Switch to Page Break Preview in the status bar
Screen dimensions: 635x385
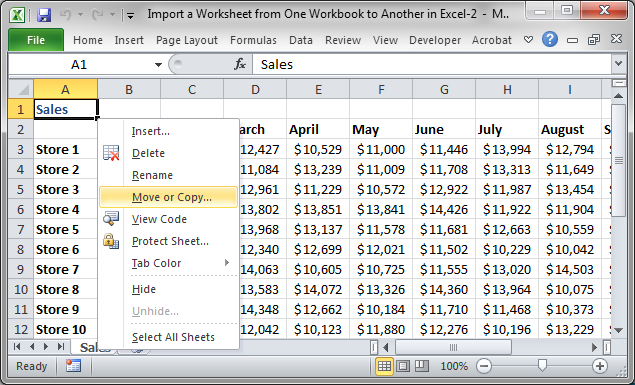[422, 366]
